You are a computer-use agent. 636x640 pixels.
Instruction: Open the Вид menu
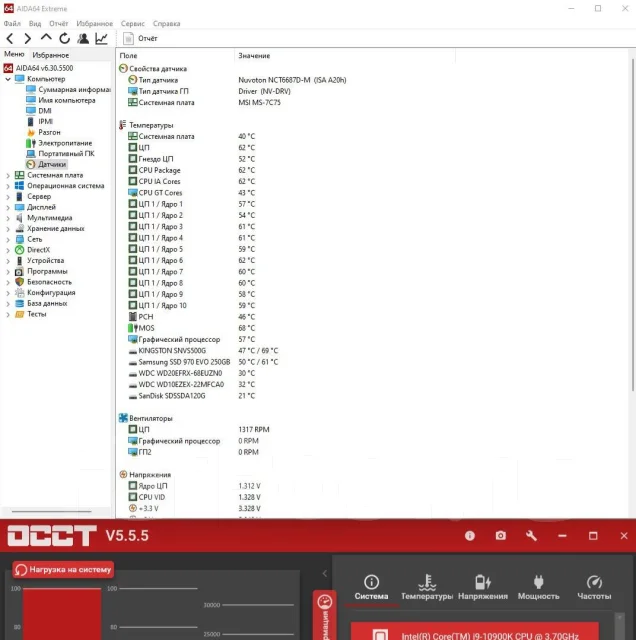click(x=35, y=24)
